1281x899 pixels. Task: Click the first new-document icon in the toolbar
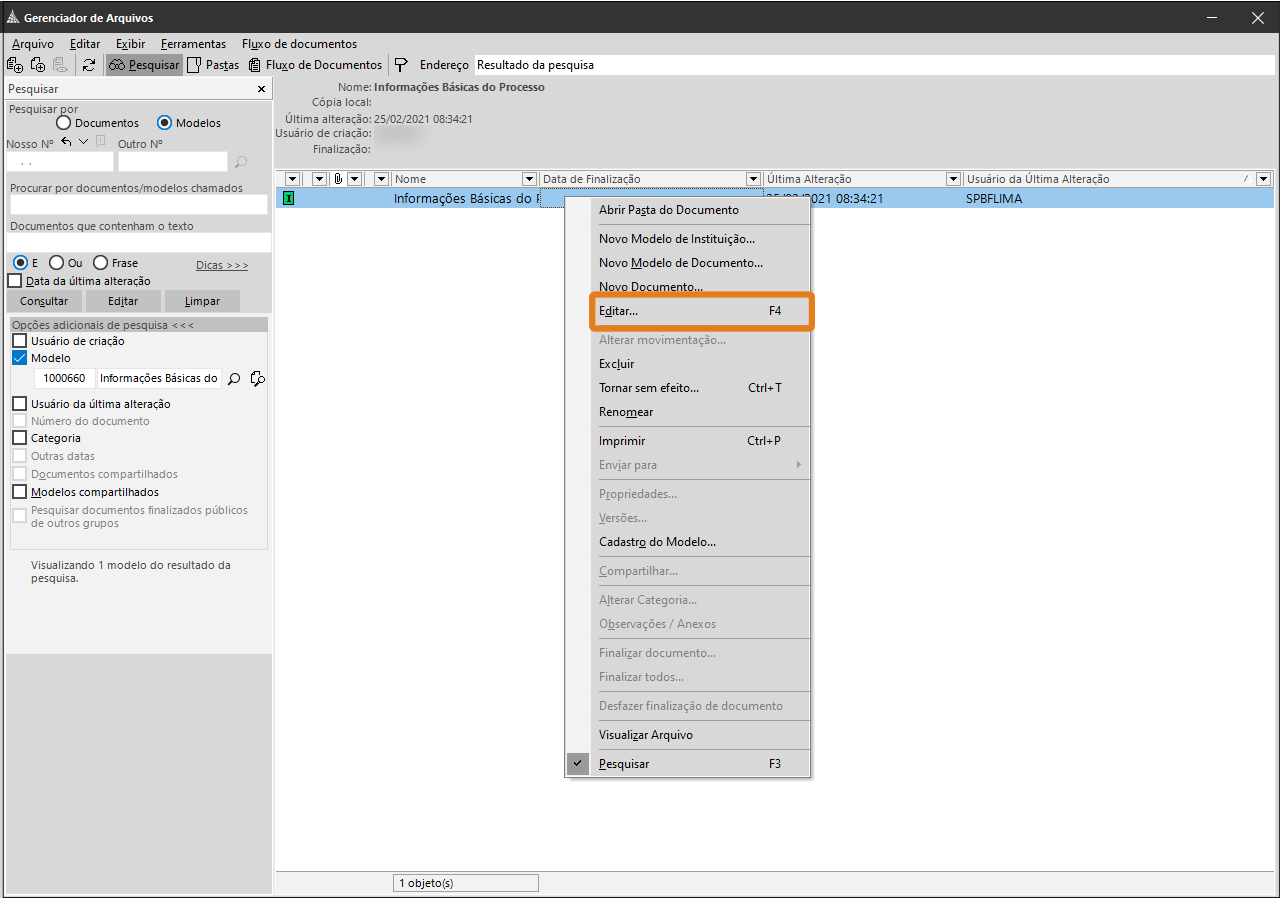pyautogui.click(x=15, y=65)
